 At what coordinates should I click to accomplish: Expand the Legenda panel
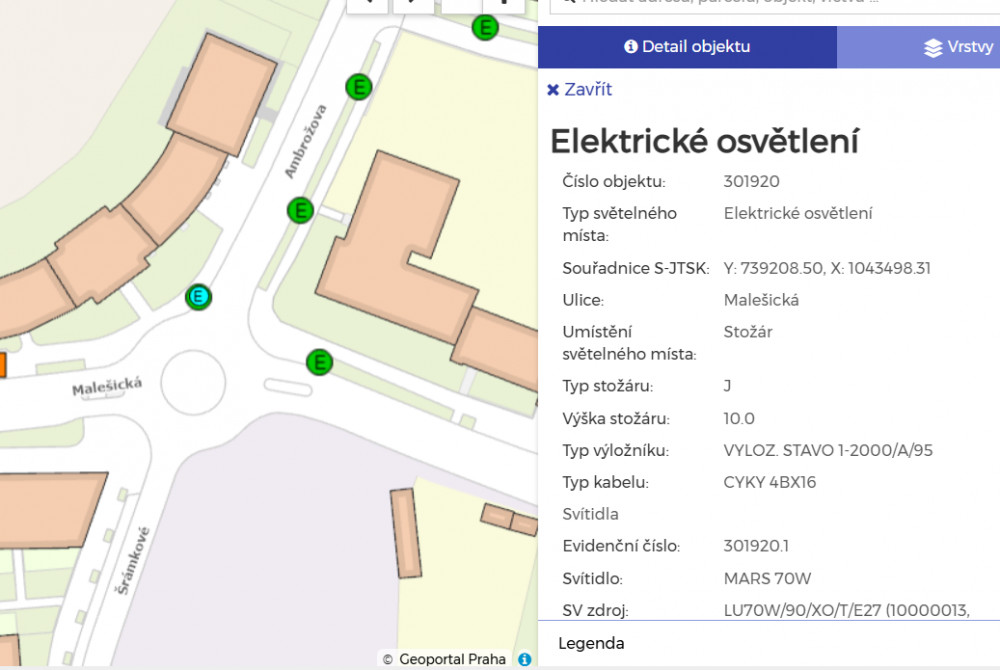(x=591, y=643)
